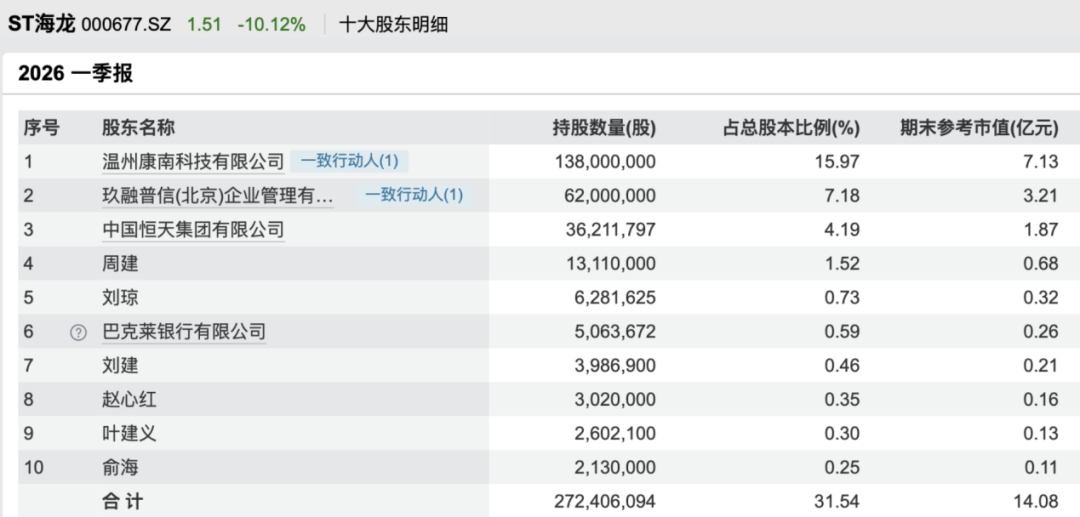
Task: Select shareholder row 周建
Action: coord(549,264)
